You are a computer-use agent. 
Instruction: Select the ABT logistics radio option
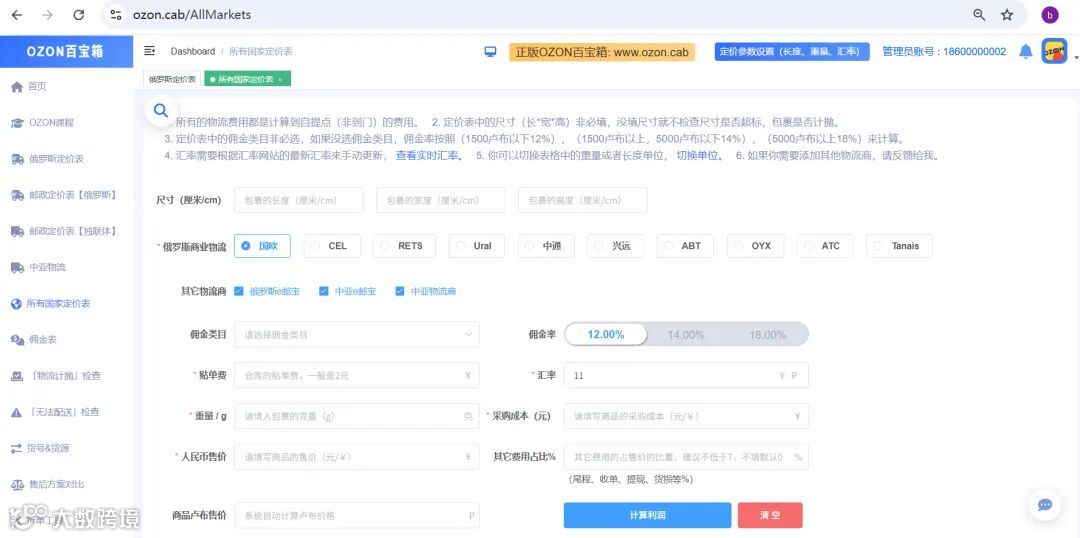click(x=685, y=246)
